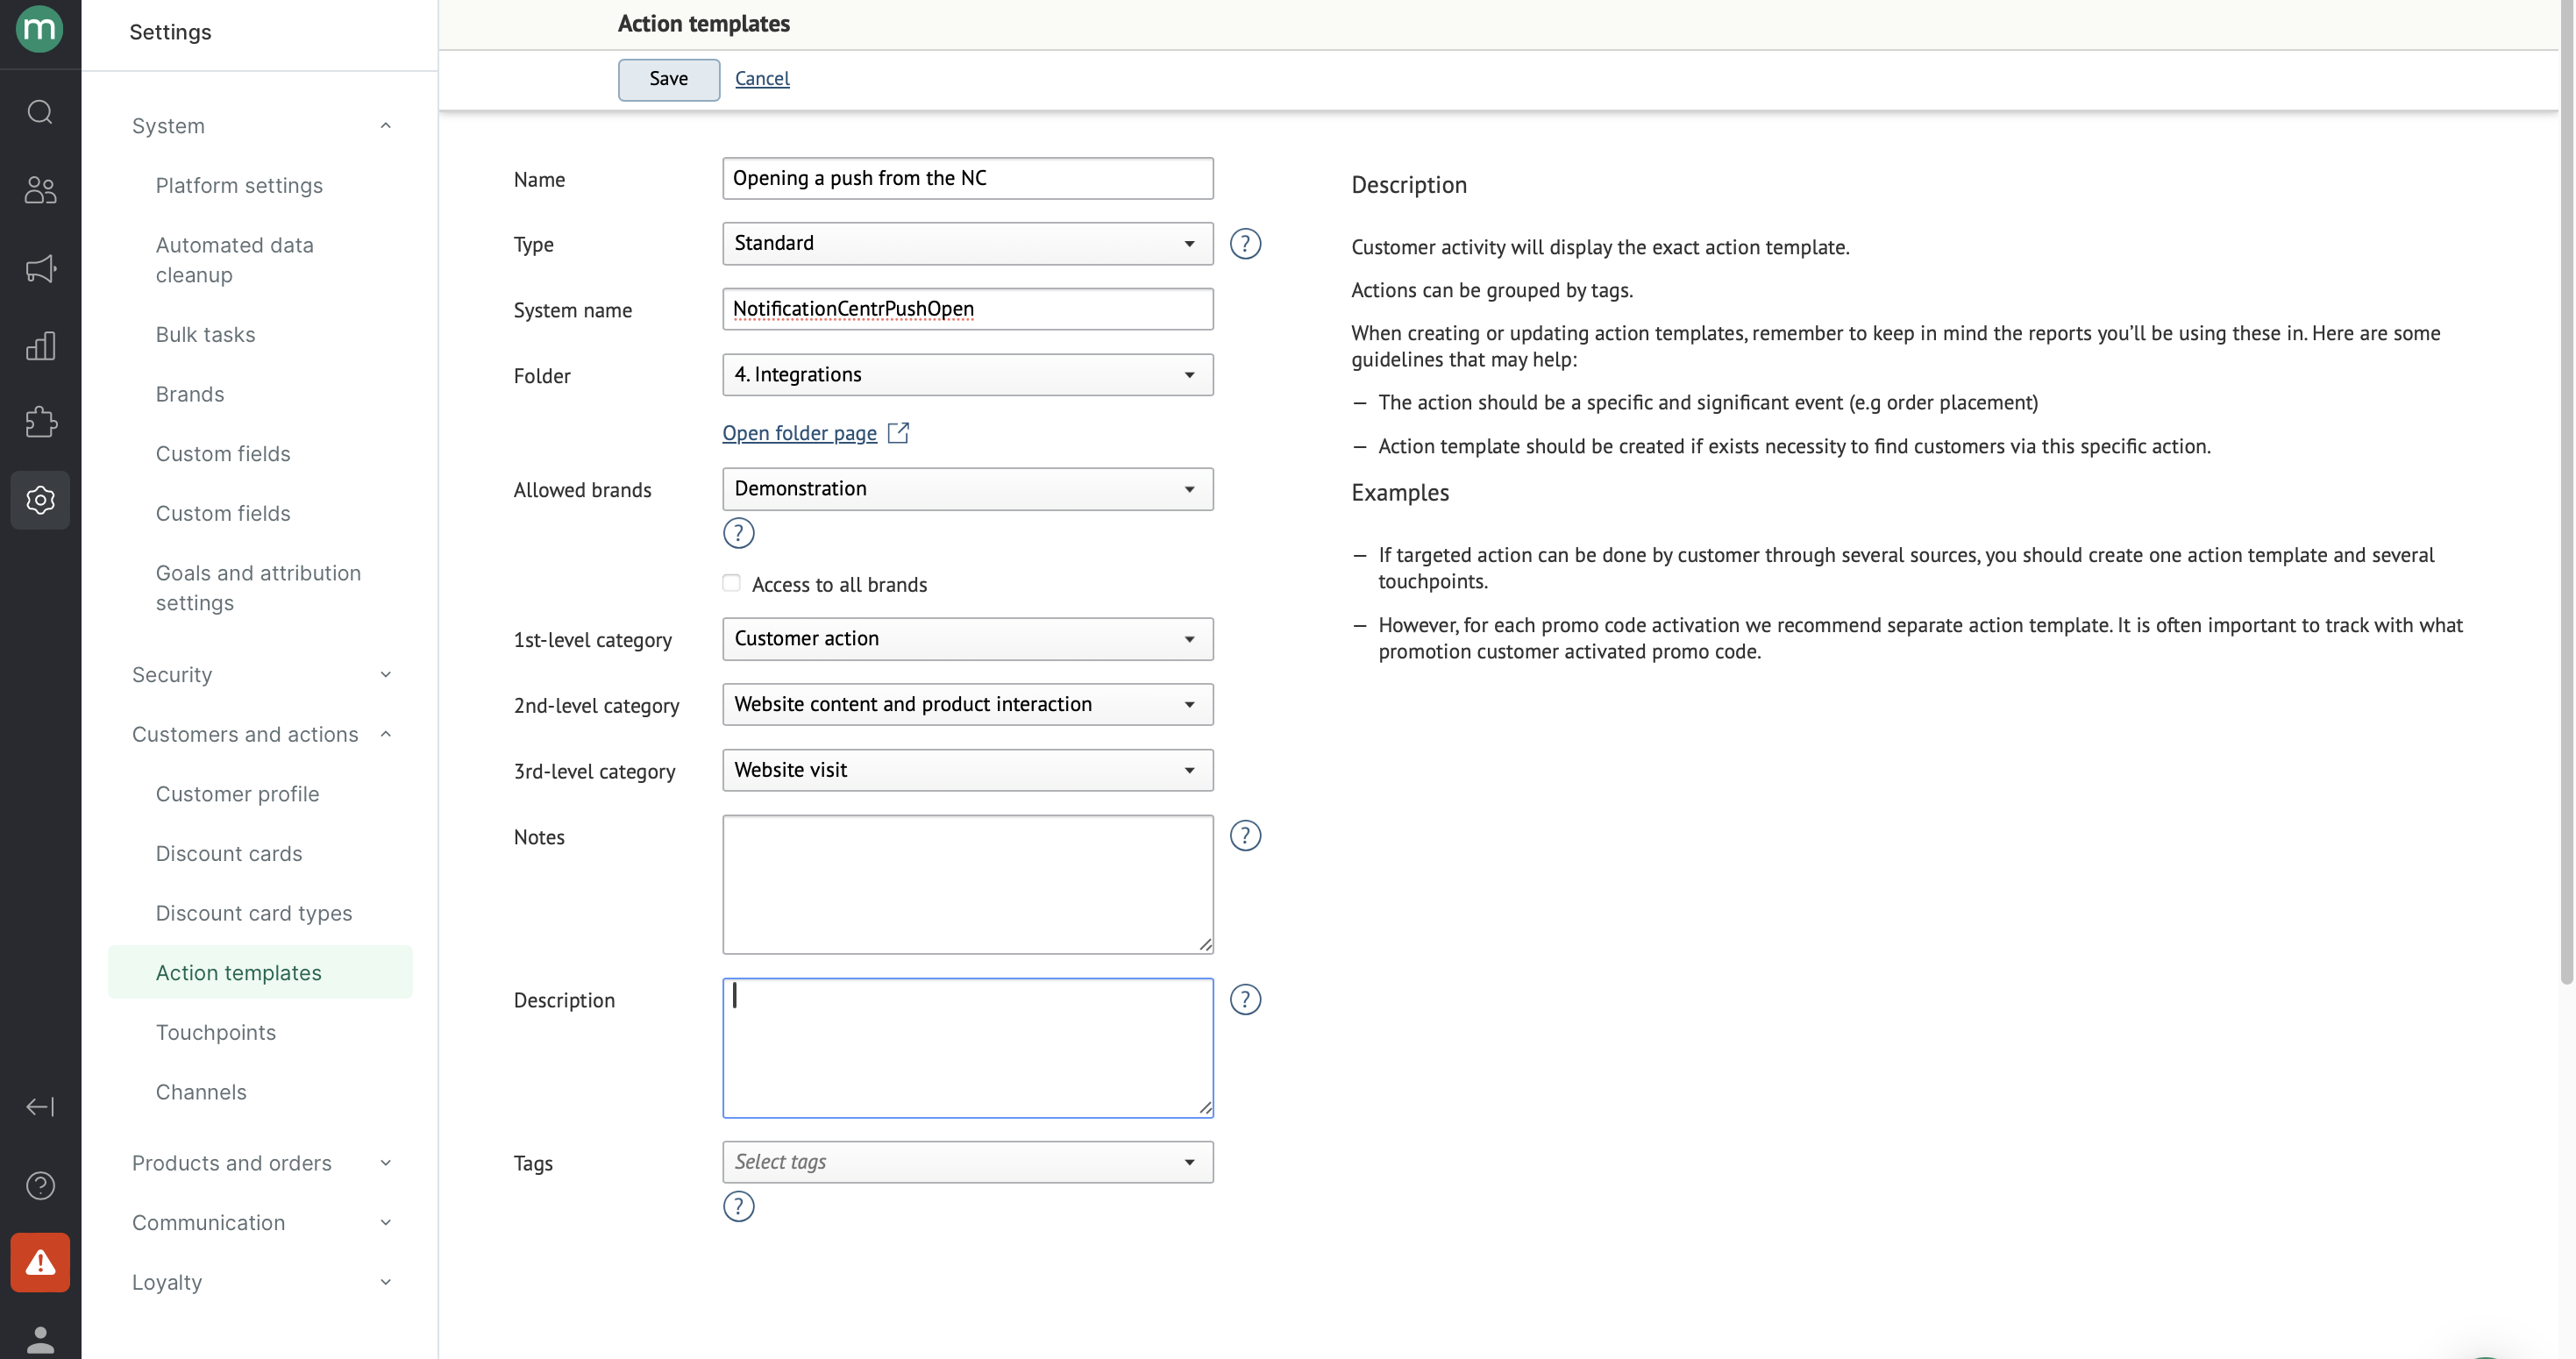
Task: Open the customers people icon
Action: (40, 190)
